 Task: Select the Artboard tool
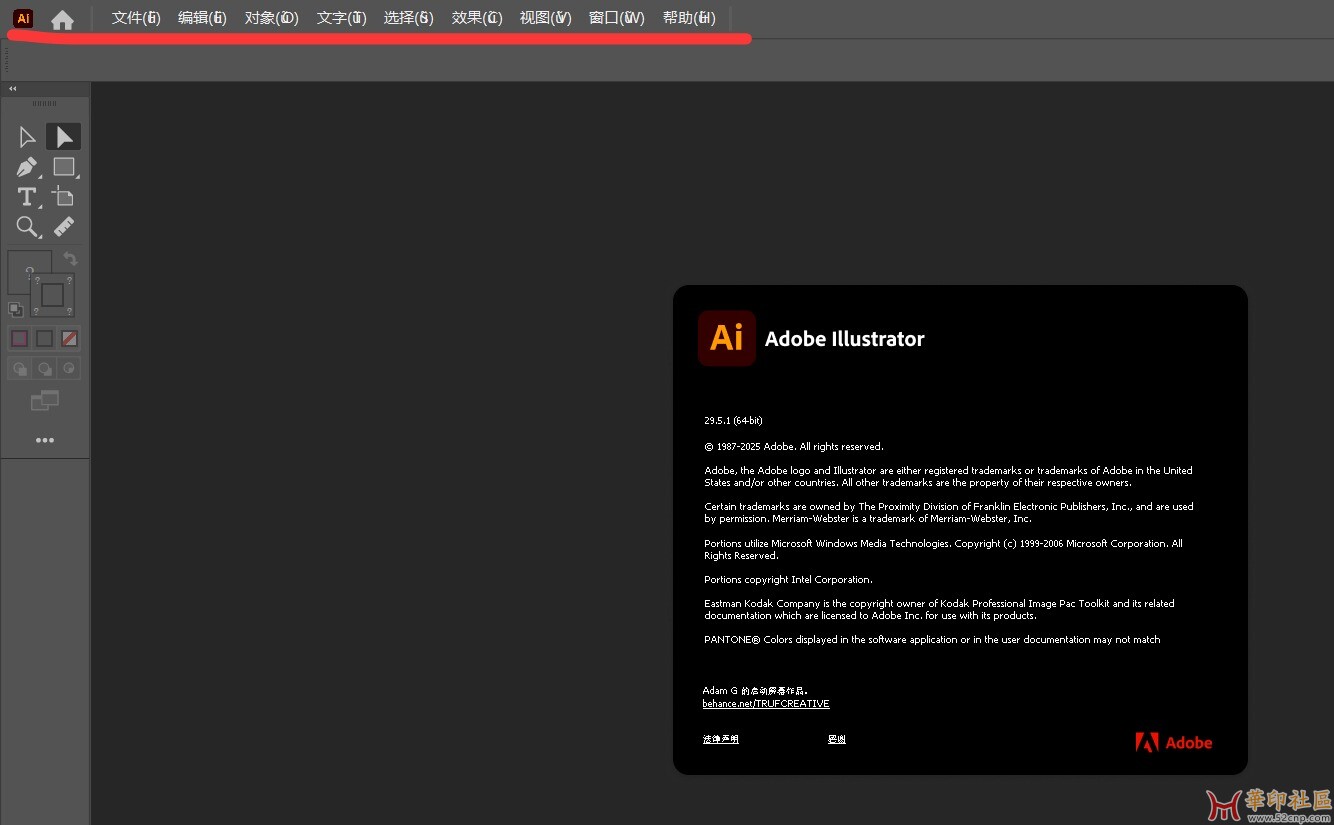[x=64, y=197]
